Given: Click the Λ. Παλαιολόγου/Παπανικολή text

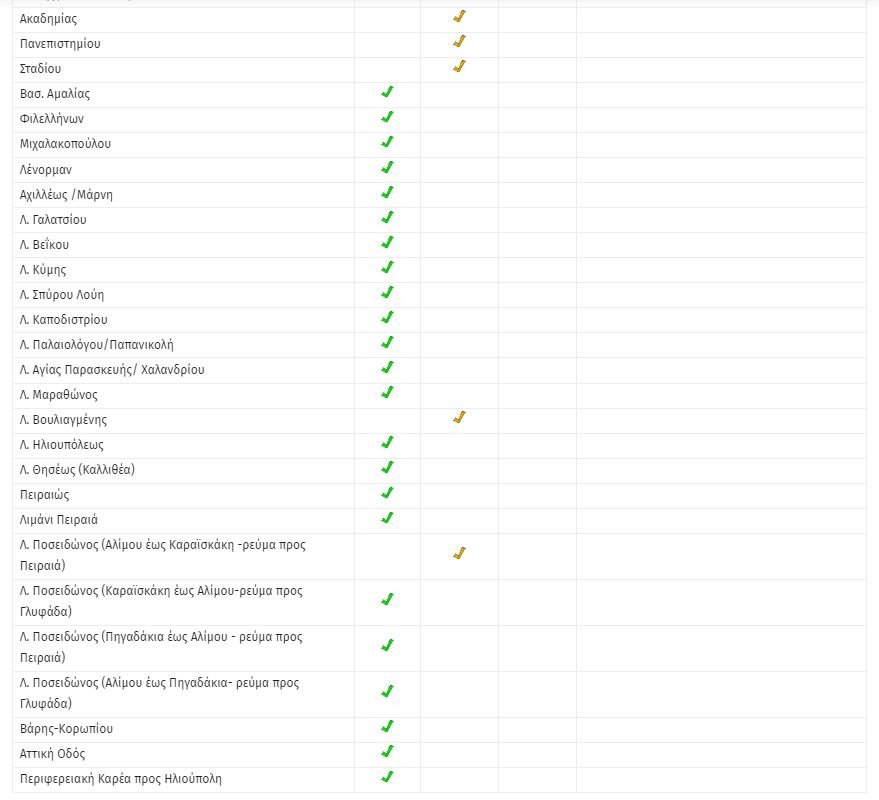Looking at the screenshot, I should click(x=97, y=345).
